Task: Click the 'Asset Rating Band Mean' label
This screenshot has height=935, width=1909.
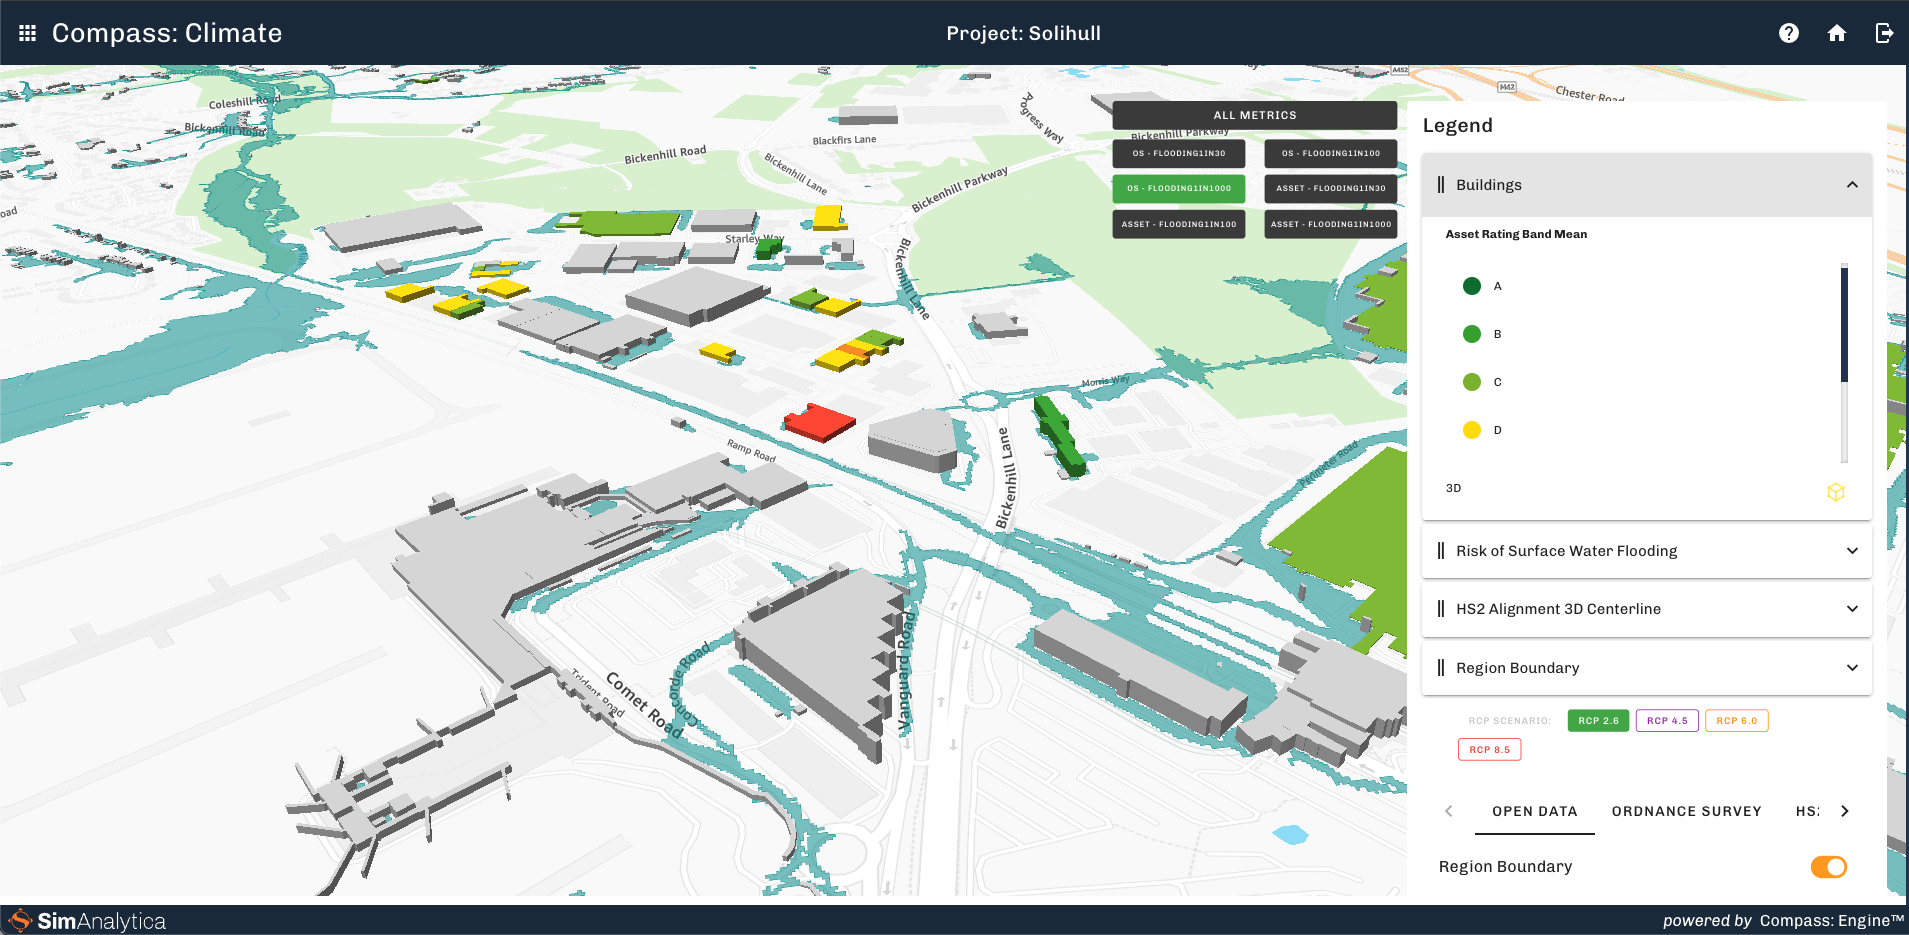Action: [x=1516, y=234]
